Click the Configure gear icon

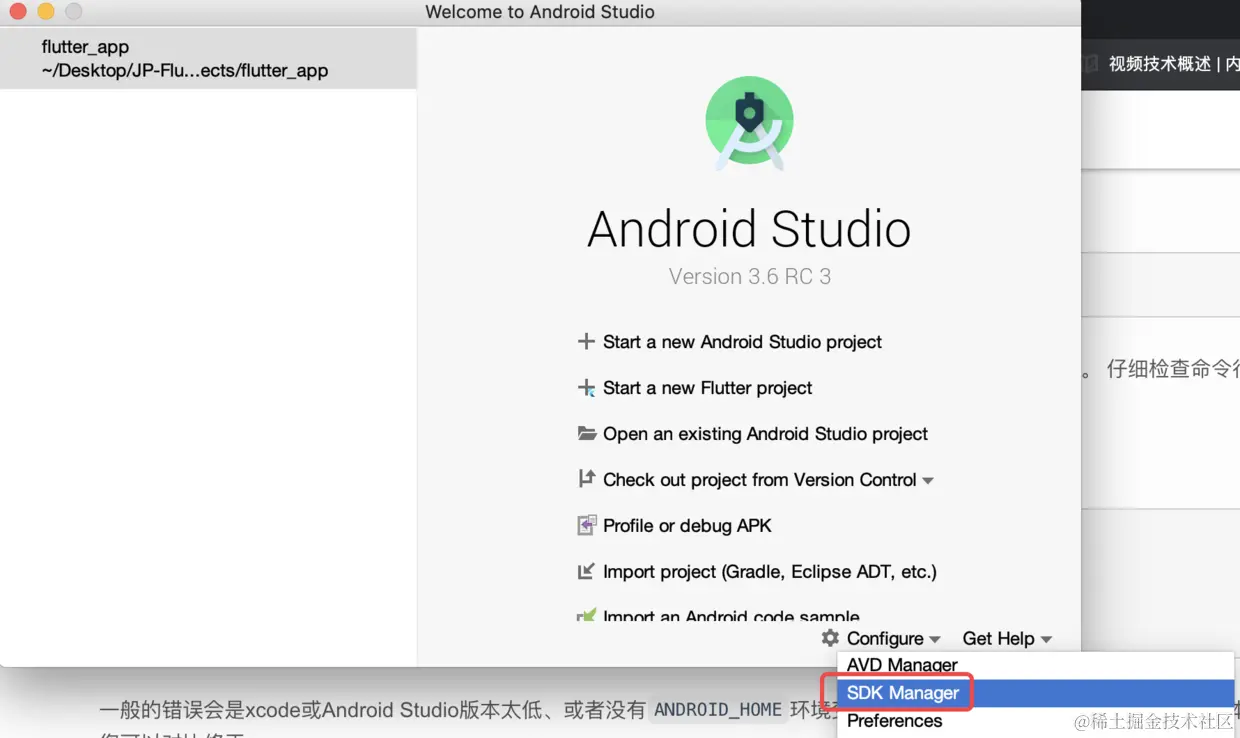(830, 638)
